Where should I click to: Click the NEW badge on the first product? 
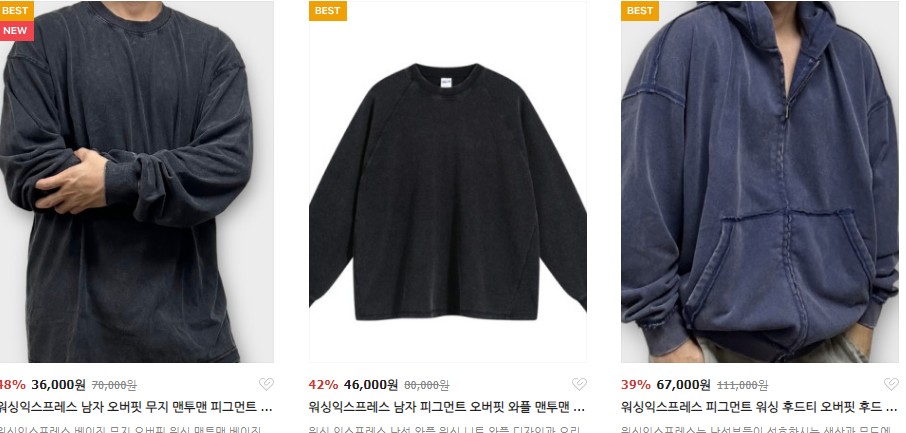16,31
